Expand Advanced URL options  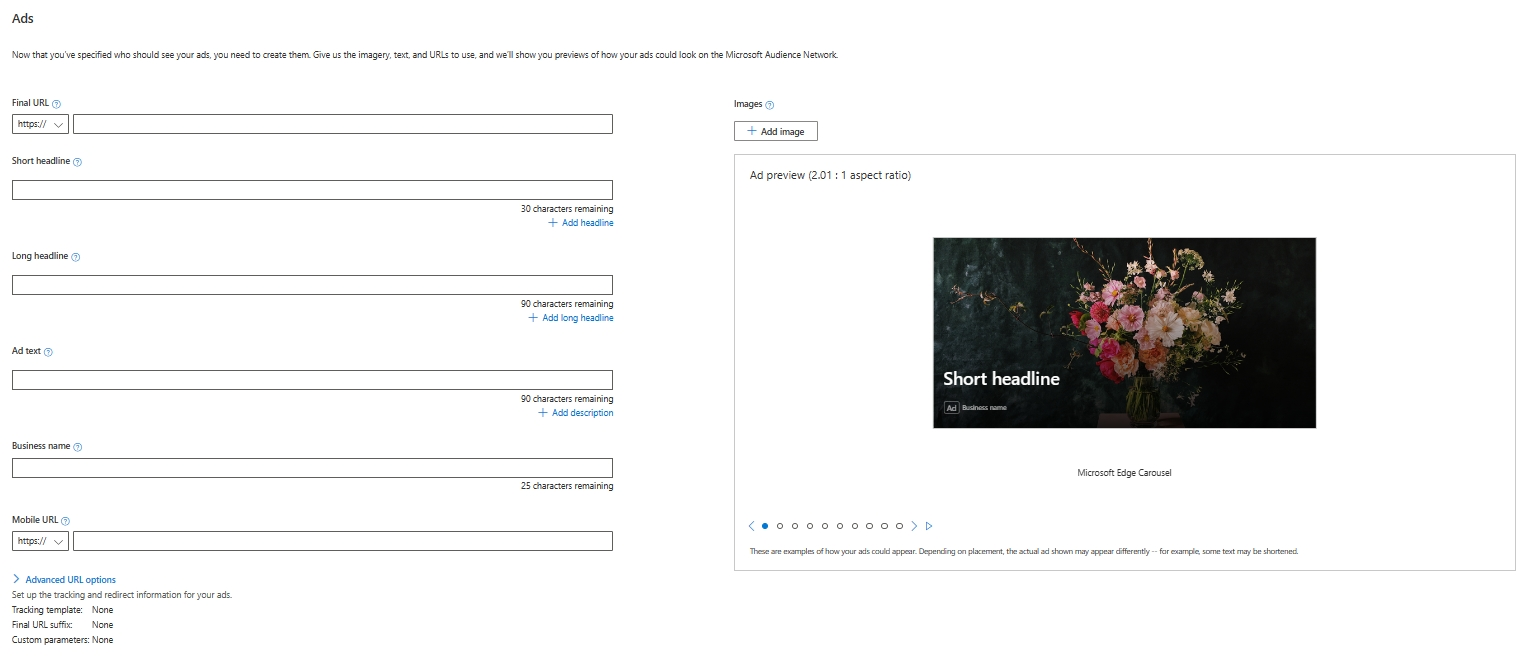click(x=64, y=580)
